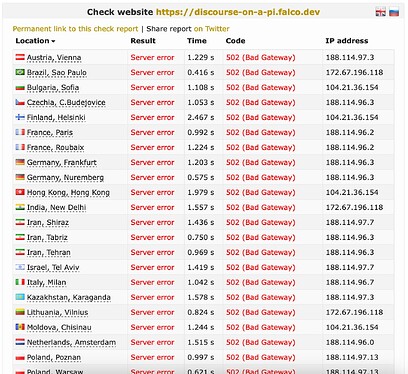Image resolution: width=408 pixels, height=374 pixels.
Task: Select the Time column header
Action: click(x=197, y=41)
